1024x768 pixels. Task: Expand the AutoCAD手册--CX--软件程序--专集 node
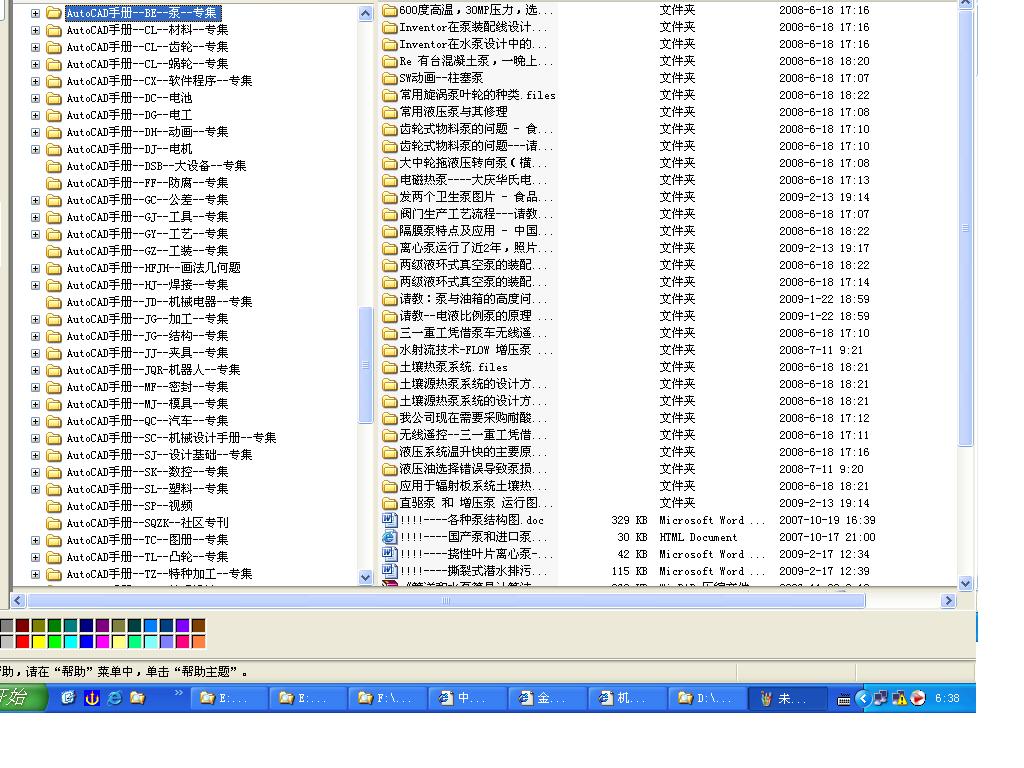click(35, 81)
